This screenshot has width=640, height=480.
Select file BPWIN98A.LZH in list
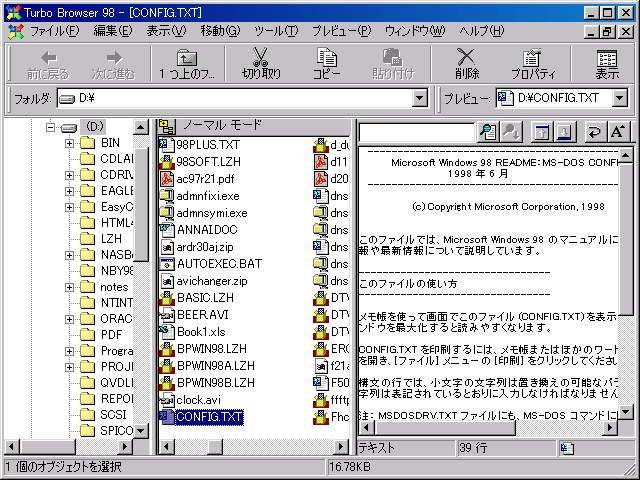click(x=216, y=366)
